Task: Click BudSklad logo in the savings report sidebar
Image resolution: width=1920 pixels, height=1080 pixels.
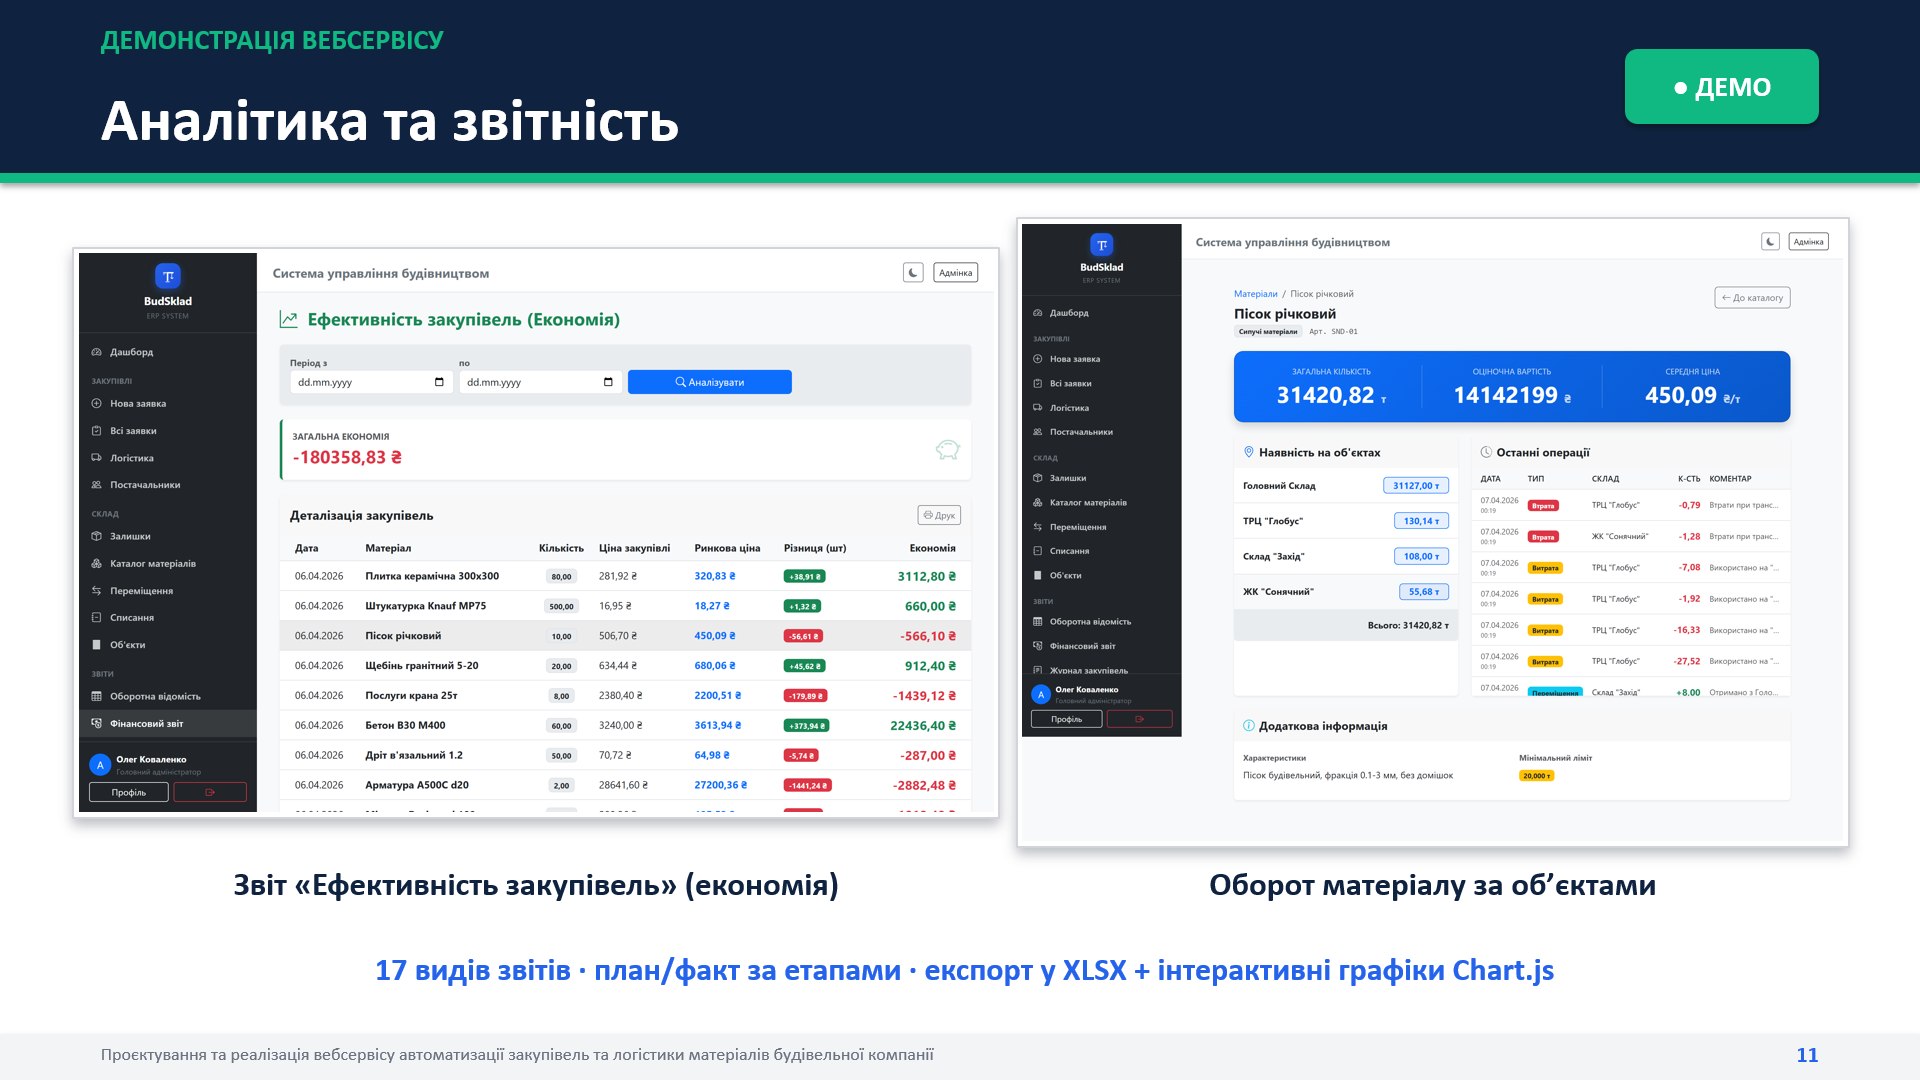Action: pyautogui.click(x=168, y=276)
